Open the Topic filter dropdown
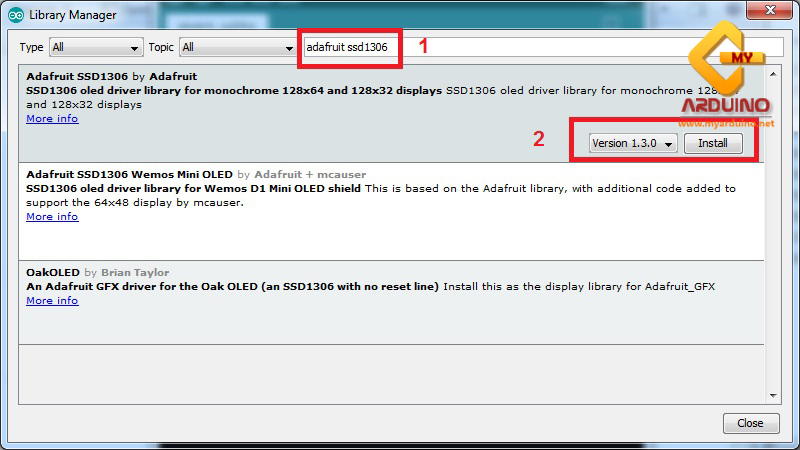The width and height of the screenshot is (800, 450). tap(236, 48)
